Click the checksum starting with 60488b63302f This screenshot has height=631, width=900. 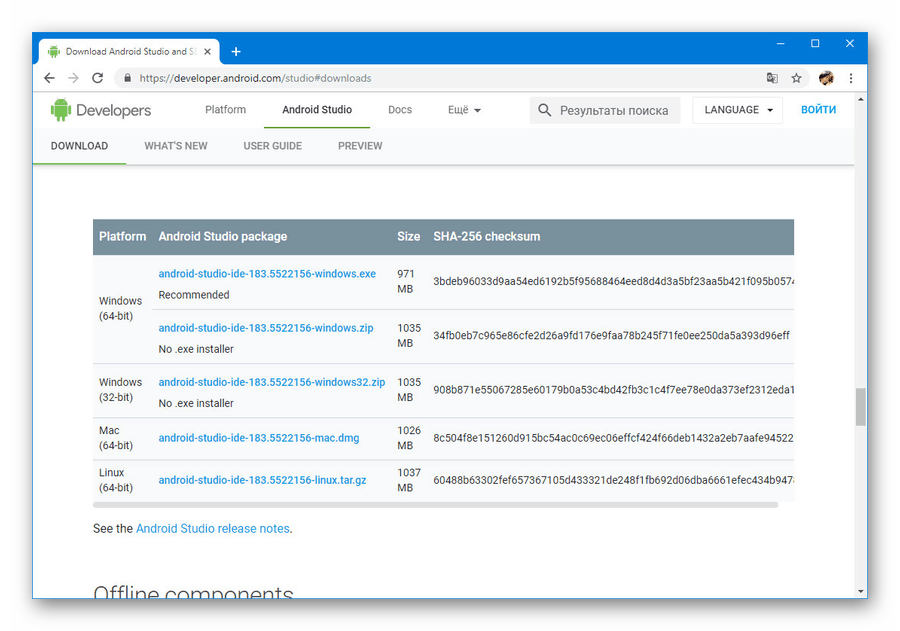pos(614,480)
